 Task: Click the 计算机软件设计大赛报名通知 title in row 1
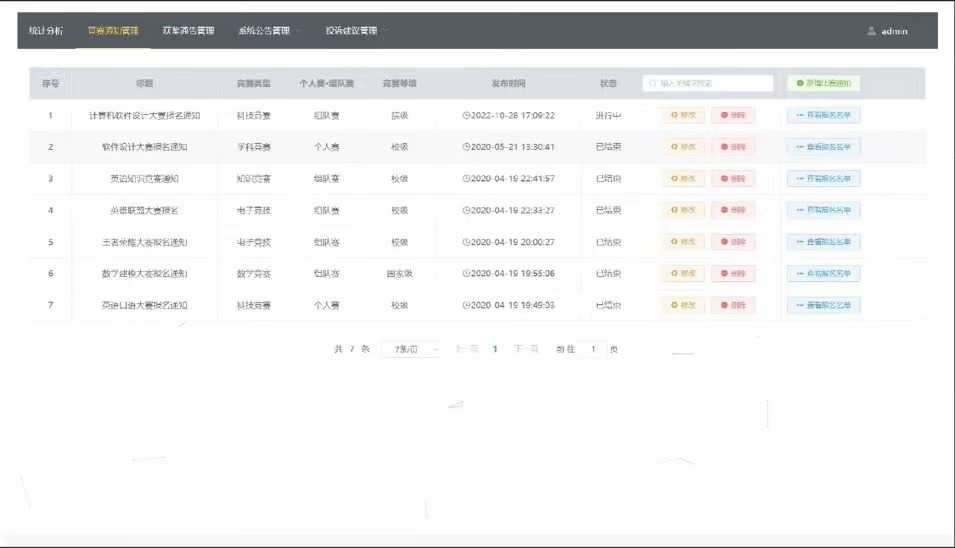[x=144, y=115]
